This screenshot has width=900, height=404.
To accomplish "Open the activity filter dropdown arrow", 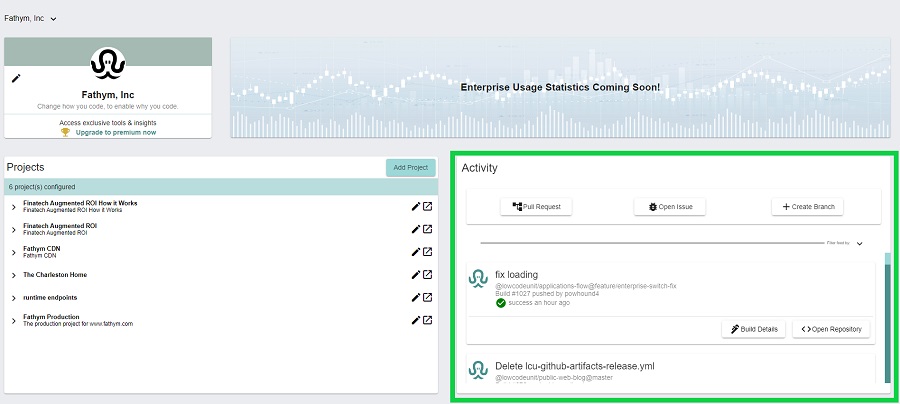I will pyautogui.click(x=859, y=243).
